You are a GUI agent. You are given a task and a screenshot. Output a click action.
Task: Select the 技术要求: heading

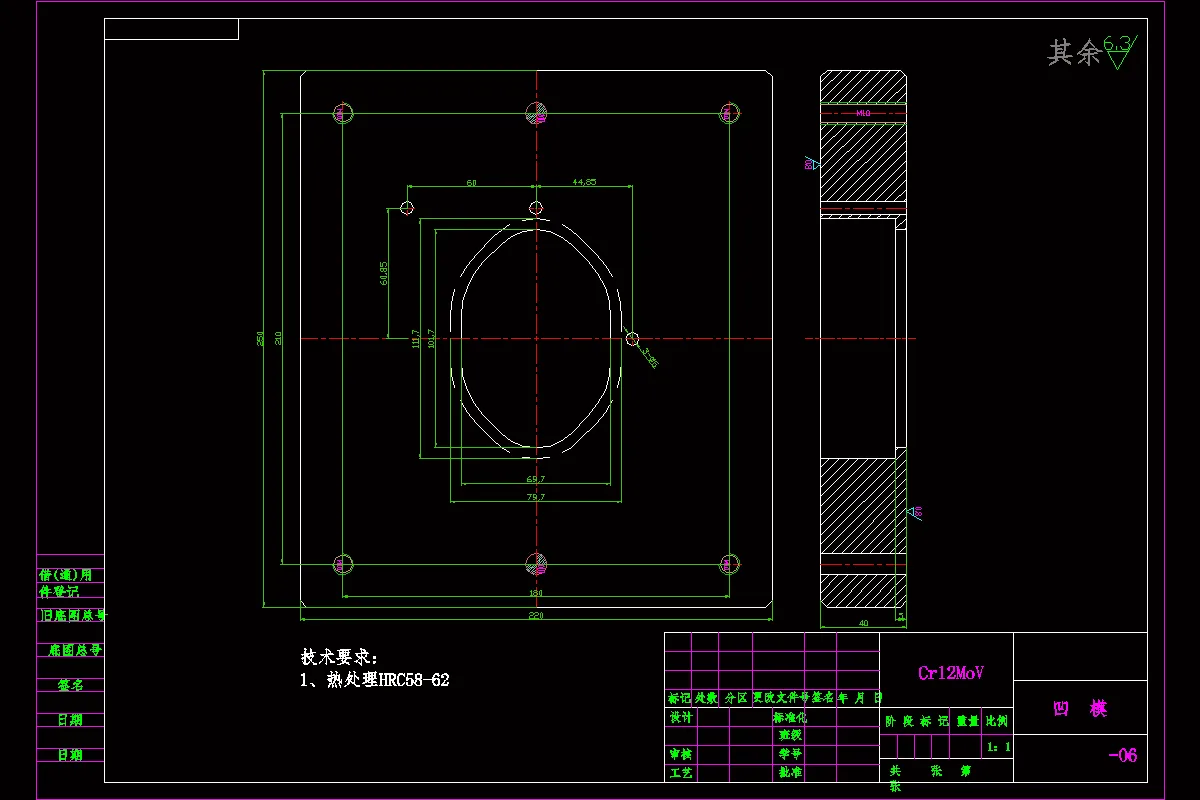[341, 657]
